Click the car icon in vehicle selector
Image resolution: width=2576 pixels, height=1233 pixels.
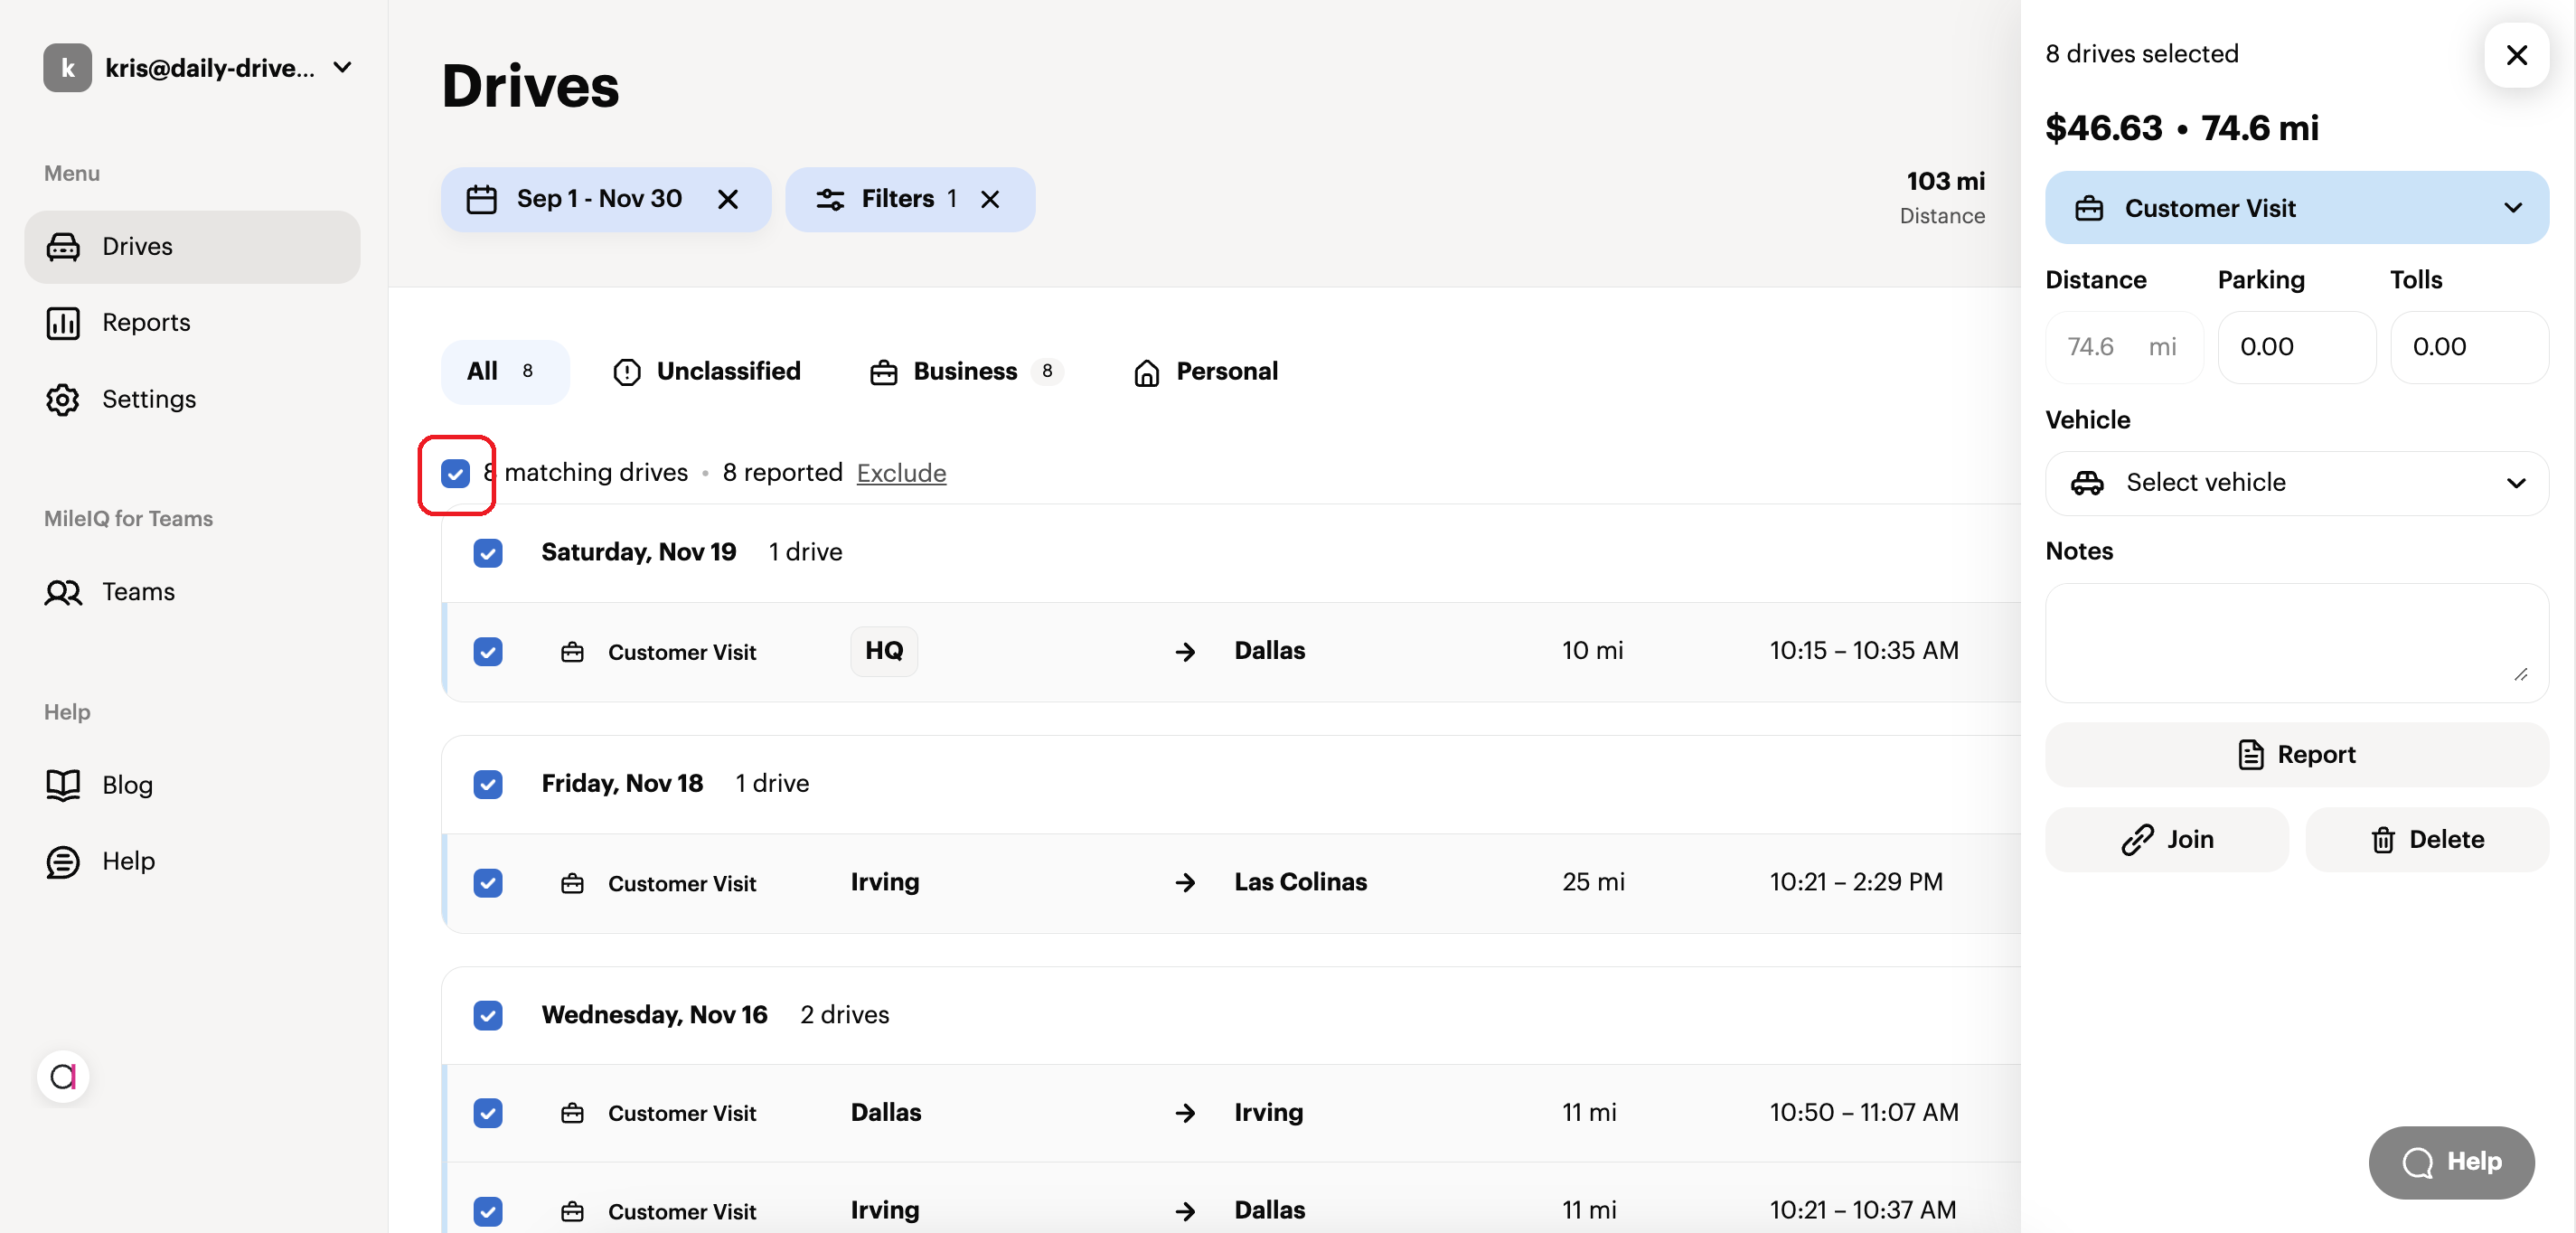(2087, 483)
